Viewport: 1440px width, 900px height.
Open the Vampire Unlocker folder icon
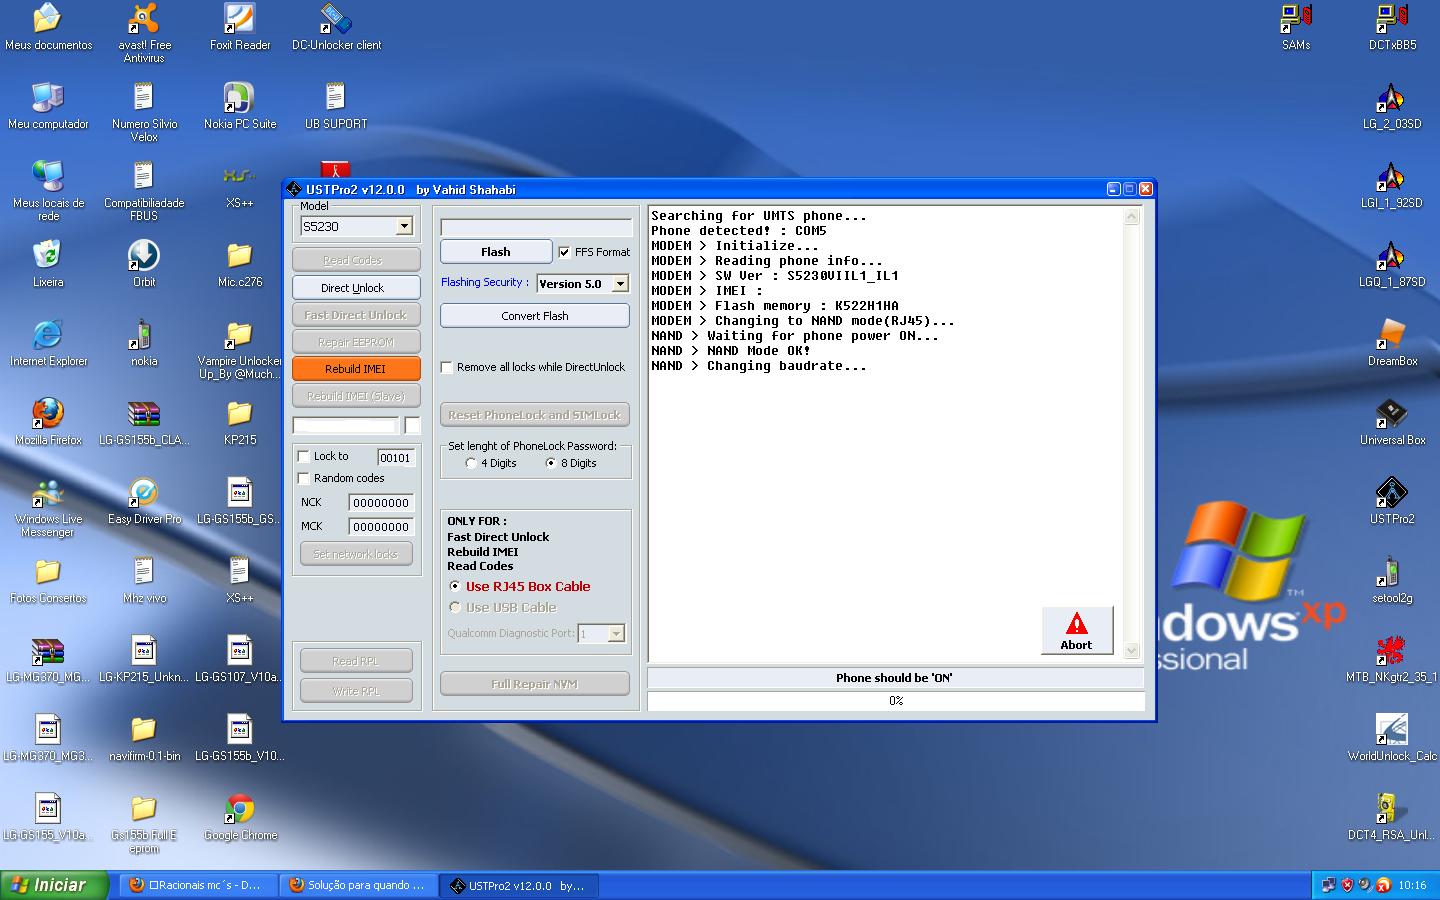pyautogui.click(x=240, y=349)
